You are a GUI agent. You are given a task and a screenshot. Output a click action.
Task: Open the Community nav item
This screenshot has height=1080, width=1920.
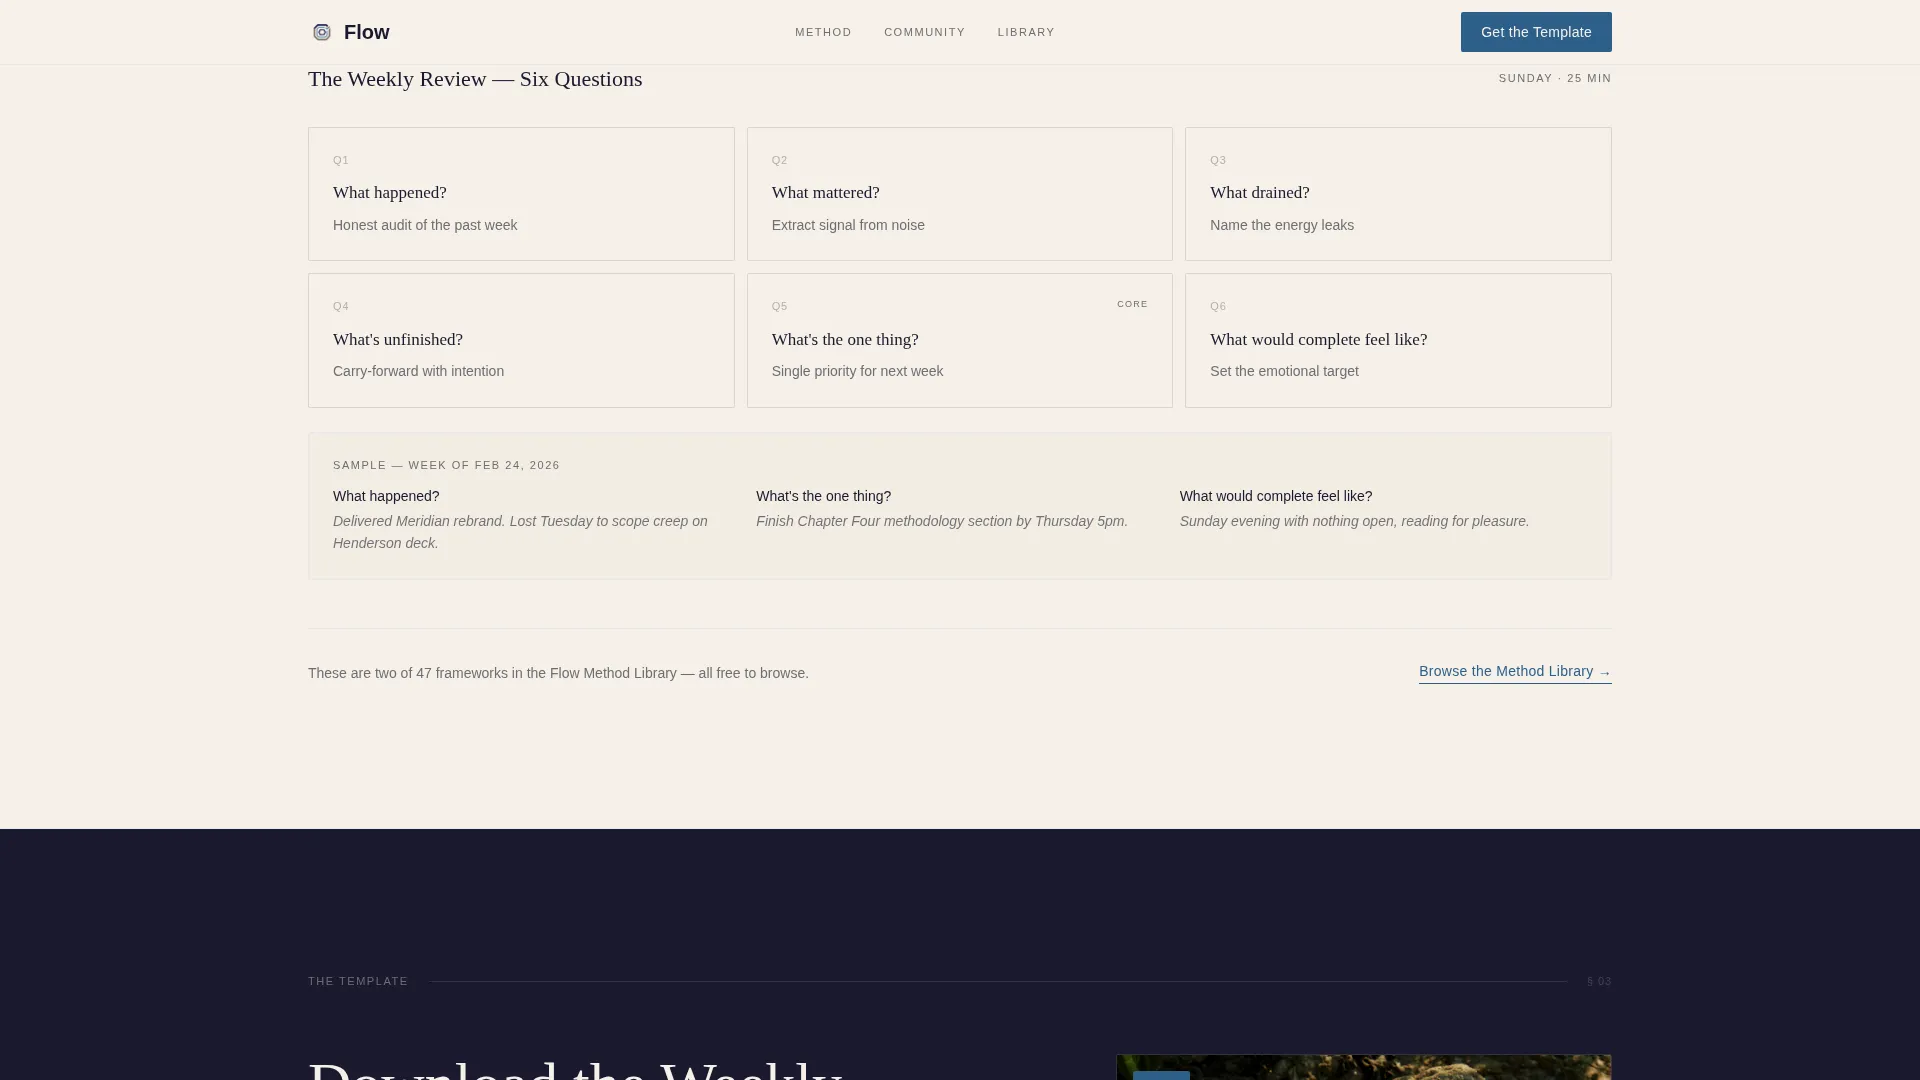point(924,32)
